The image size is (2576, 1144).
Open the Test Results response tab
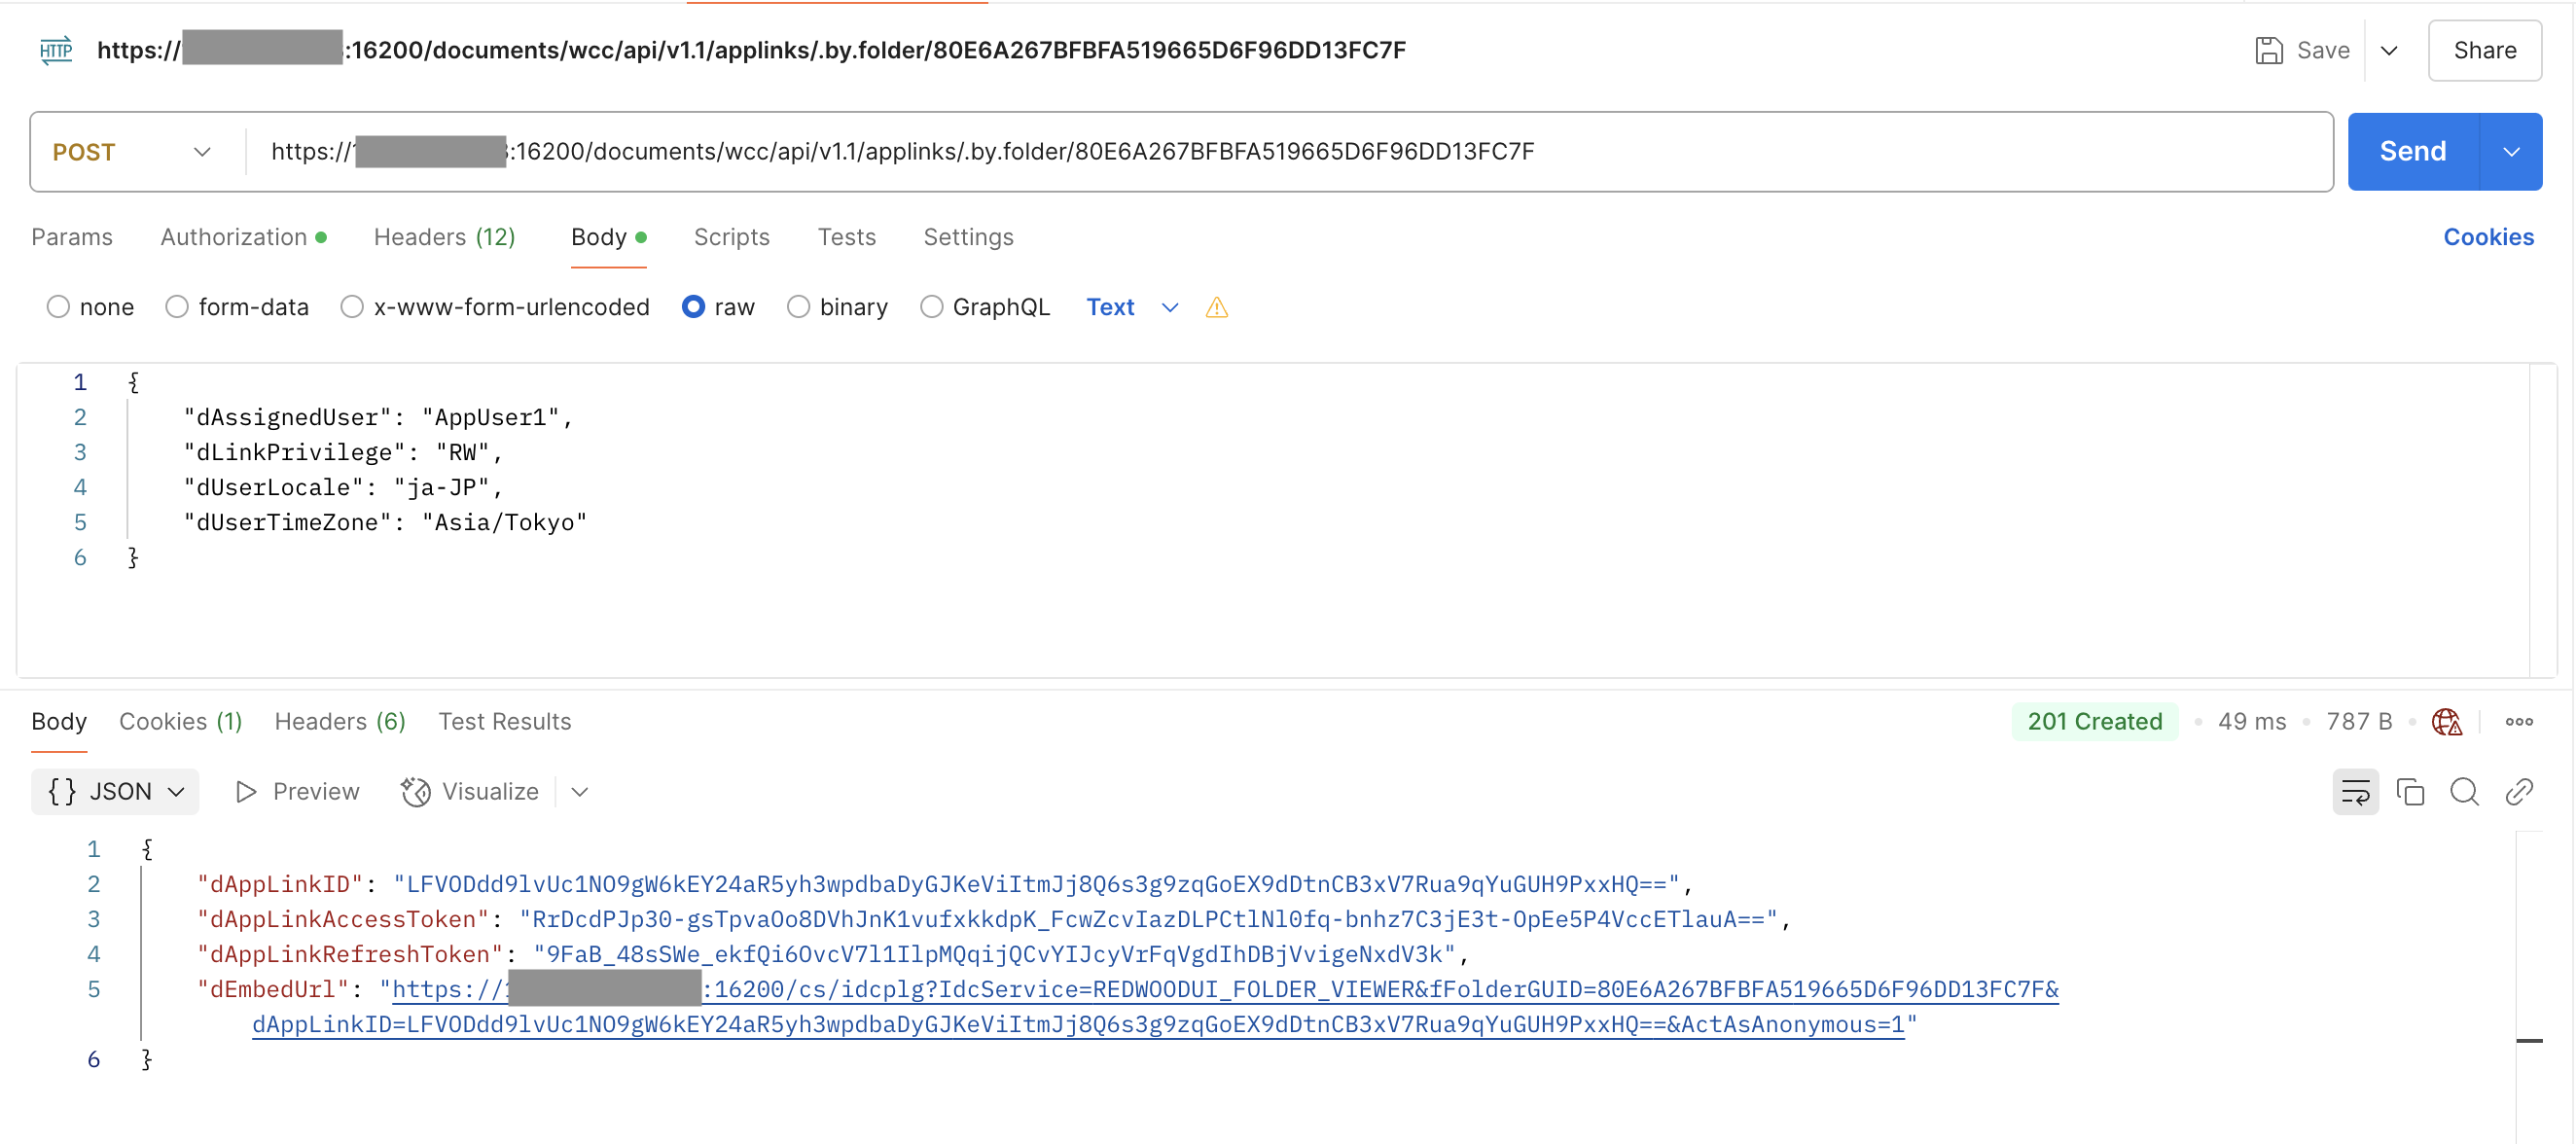point(504,722)
